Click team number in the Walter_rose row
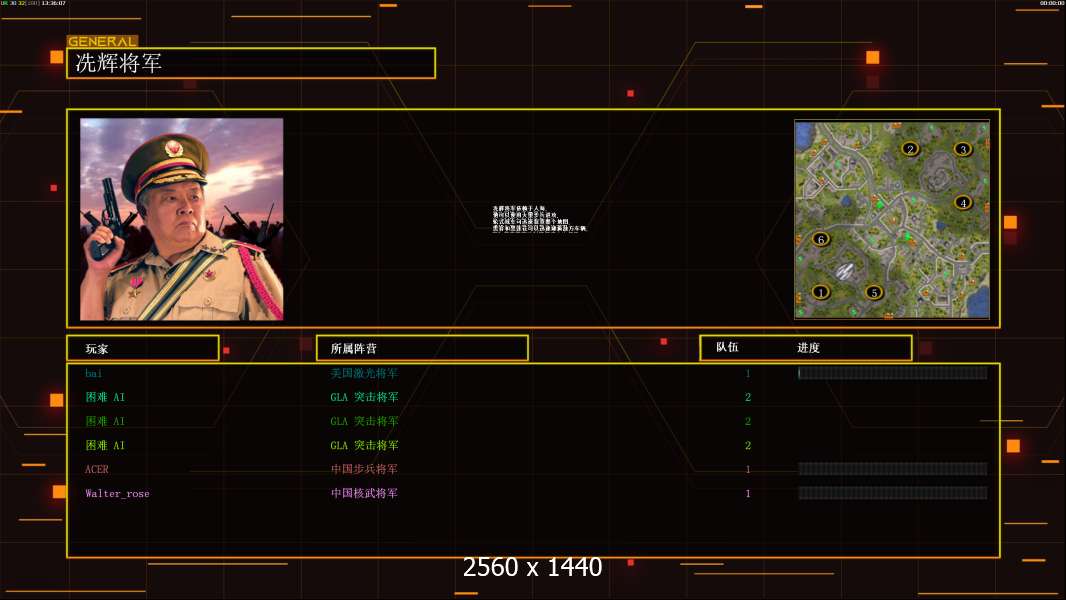1066x600 pixels. pyautogui.click(x=748, y=493)
